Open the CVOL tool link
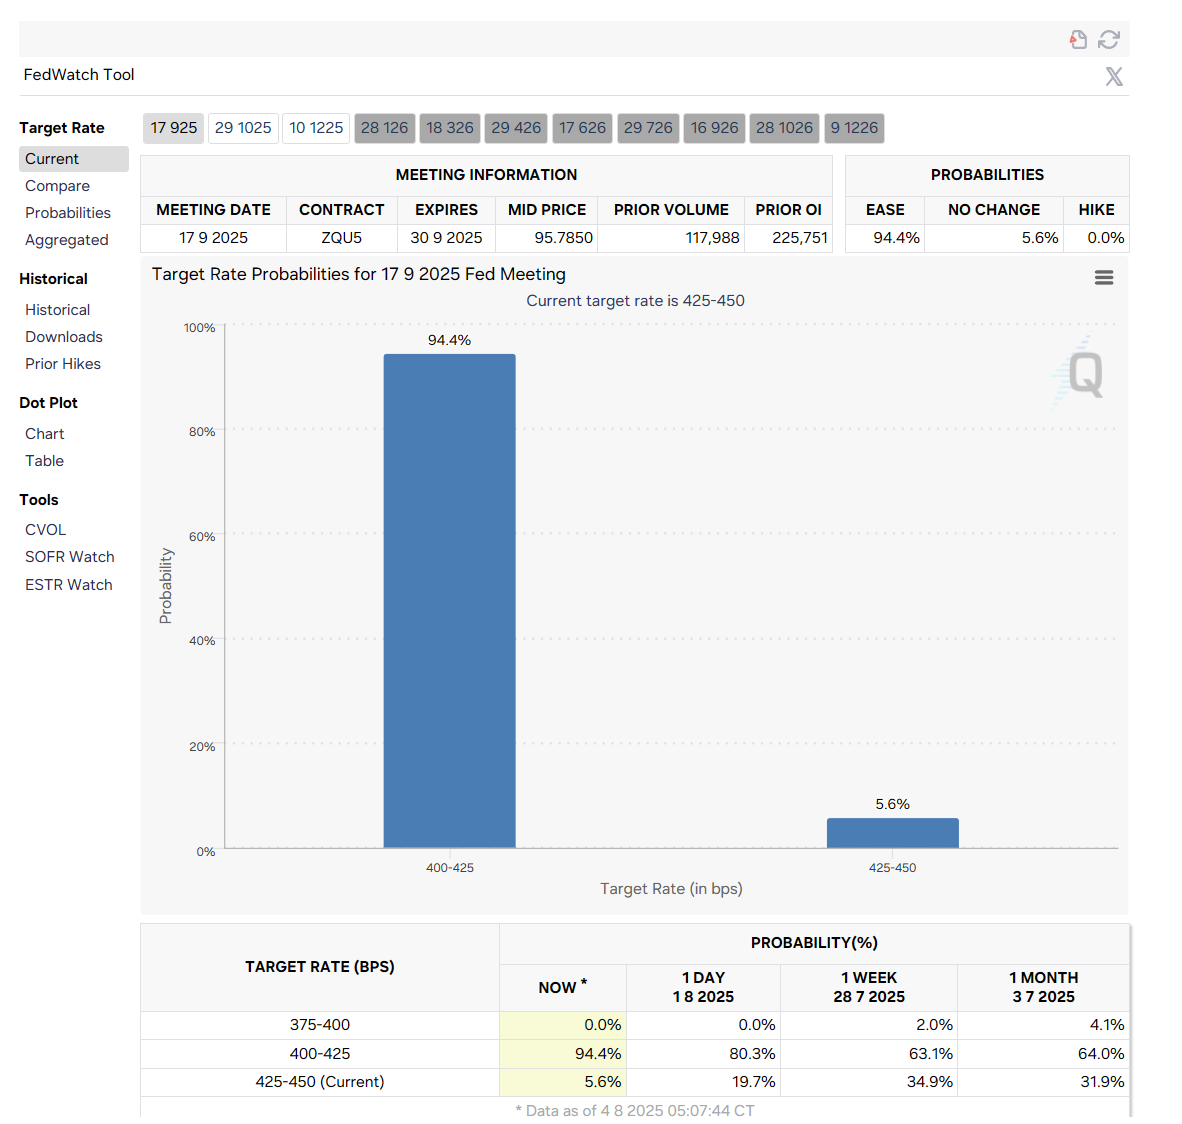1182x1124 pixels. click(x=46, y=530)
